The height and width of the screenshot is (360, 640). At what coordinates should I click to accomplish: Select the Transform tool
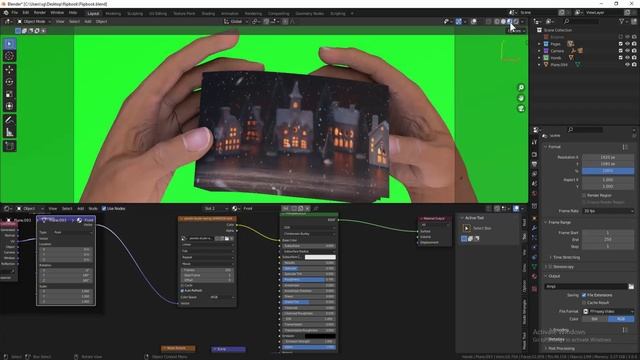click(x=10, y=107)
